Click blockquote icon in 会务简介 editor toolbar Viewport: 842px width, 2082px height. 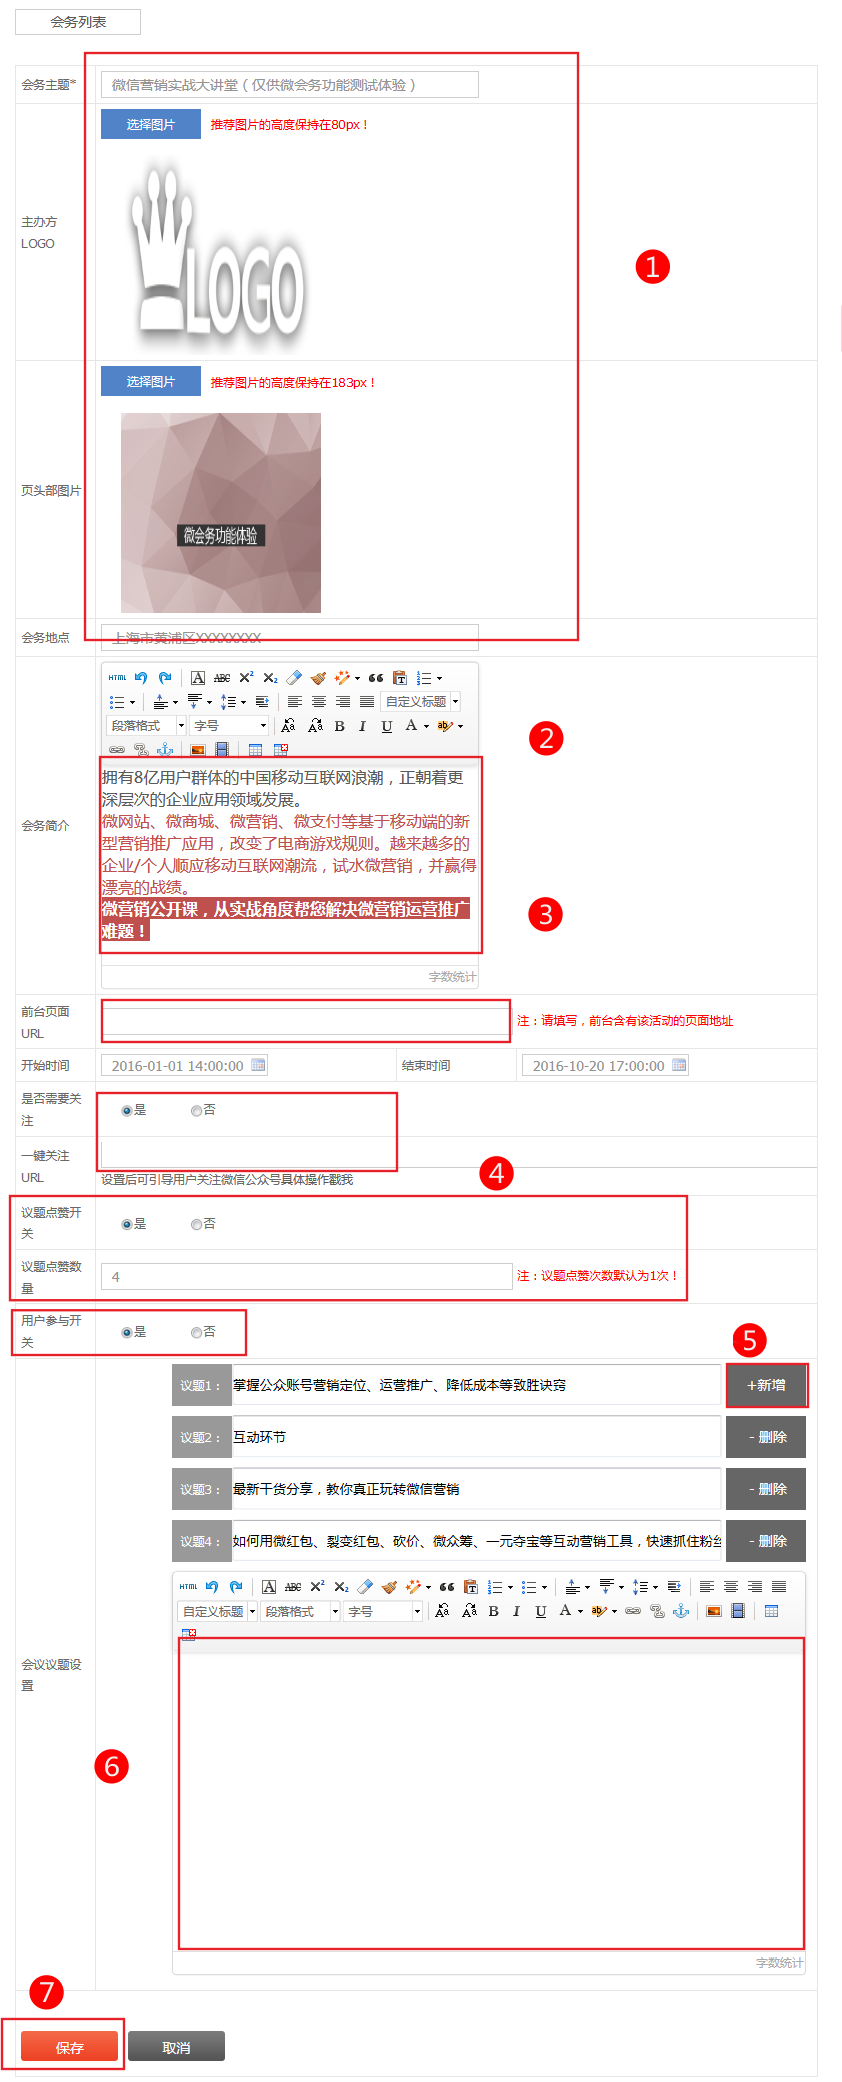coord(376,678)
